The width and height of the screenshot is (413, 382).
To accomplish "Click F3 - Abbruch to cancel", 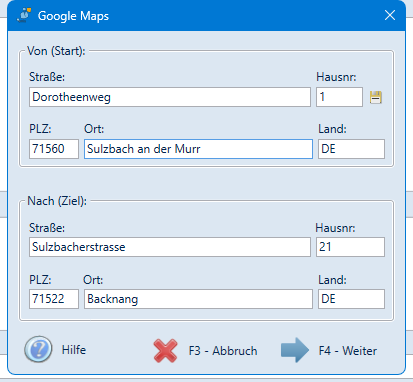I will [223, 351].
